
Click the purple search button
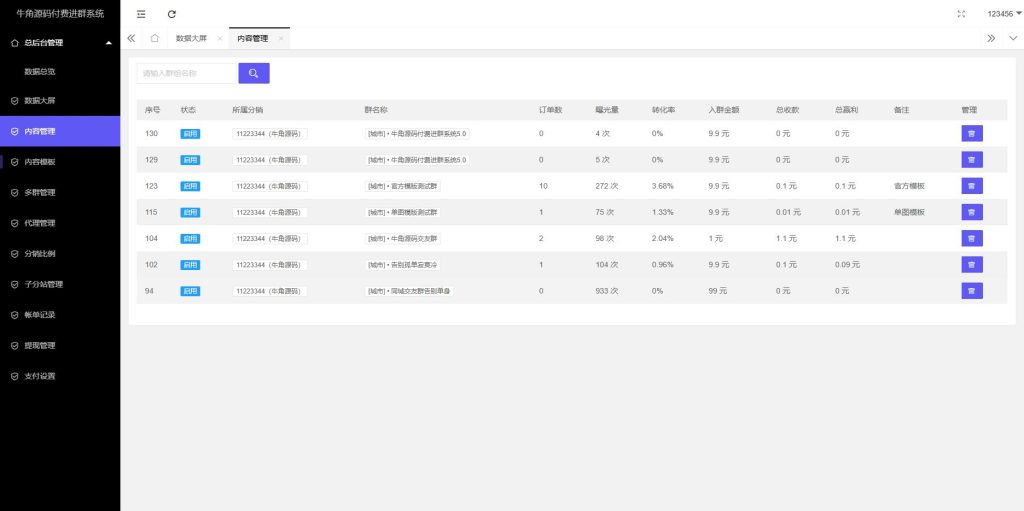(x=254, y=73)
